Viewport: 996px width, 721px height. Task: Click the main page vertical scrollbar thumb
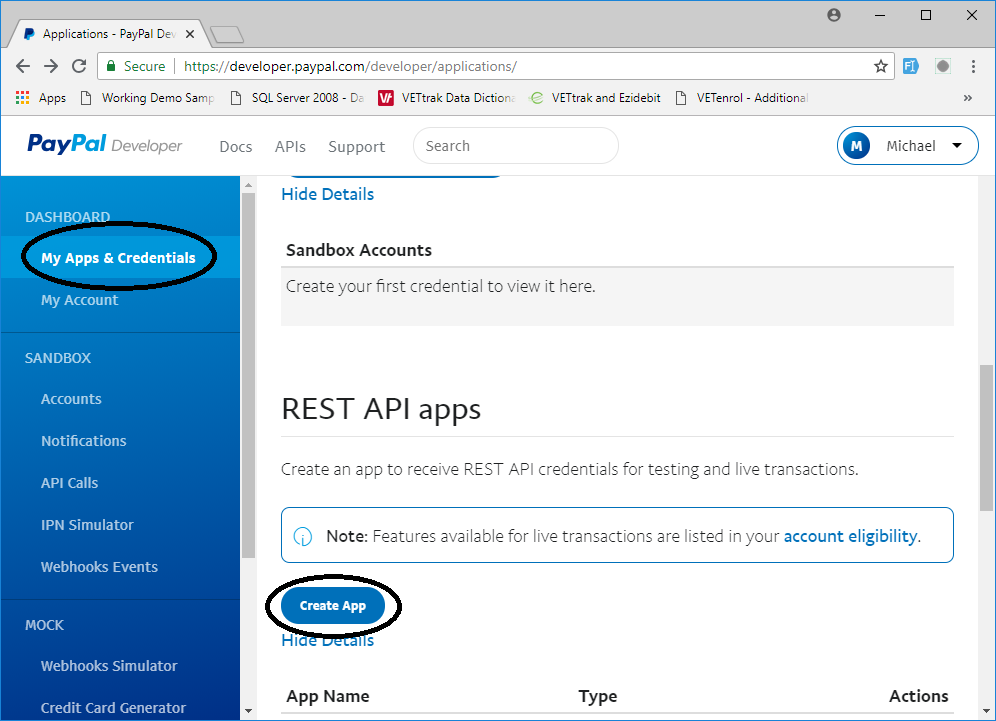tap(986, 437)
